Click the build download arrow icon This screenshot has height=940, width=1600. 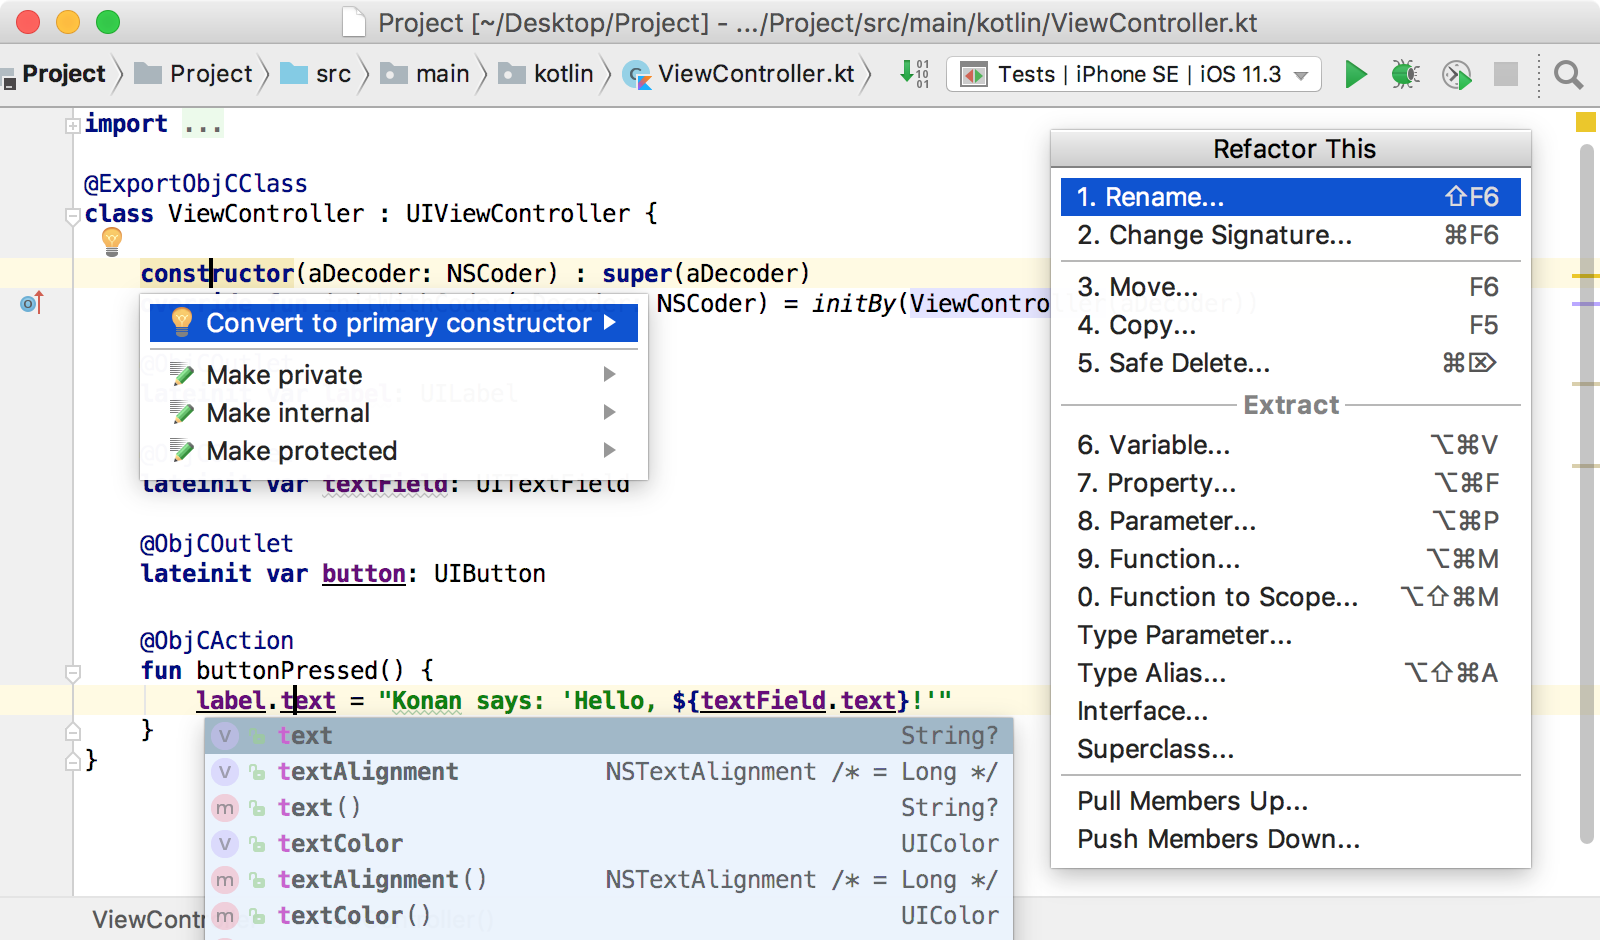click(914, 73)
